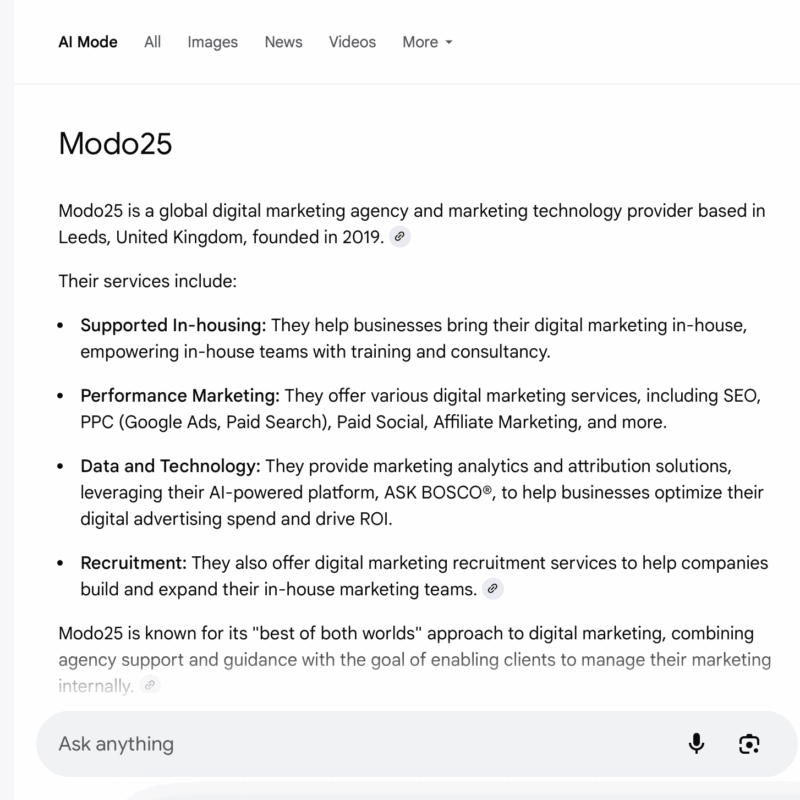Click the faded link icon after "internally"

coord(149,685)
